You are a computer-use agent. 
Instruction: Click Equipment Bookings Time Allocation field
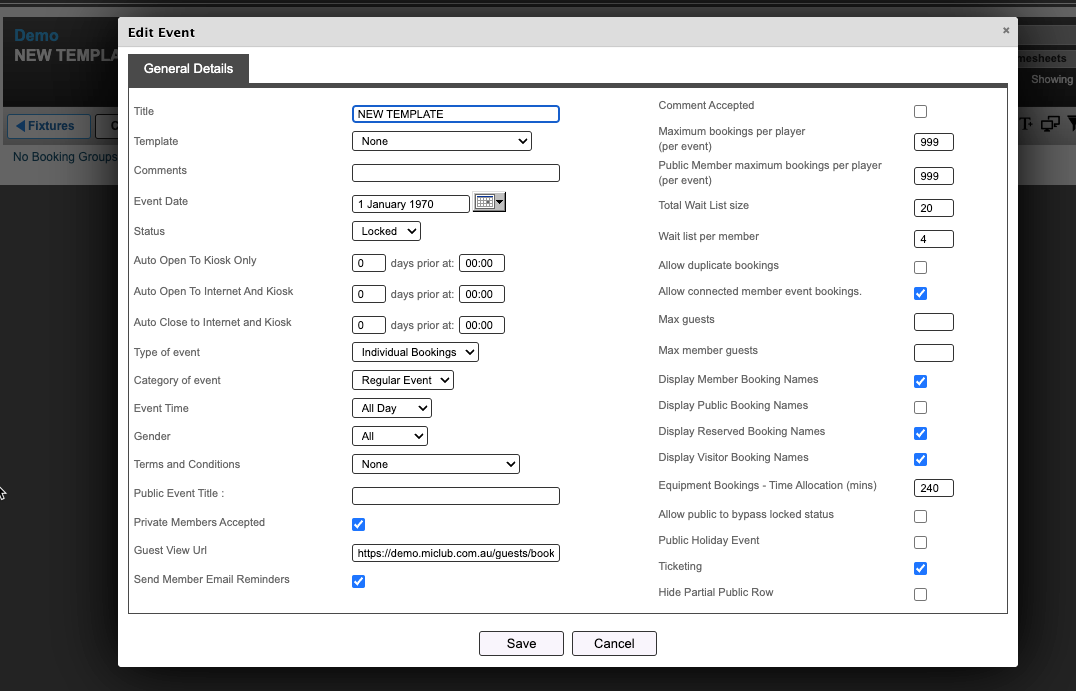pyautogui.click(x=933, y=488)
